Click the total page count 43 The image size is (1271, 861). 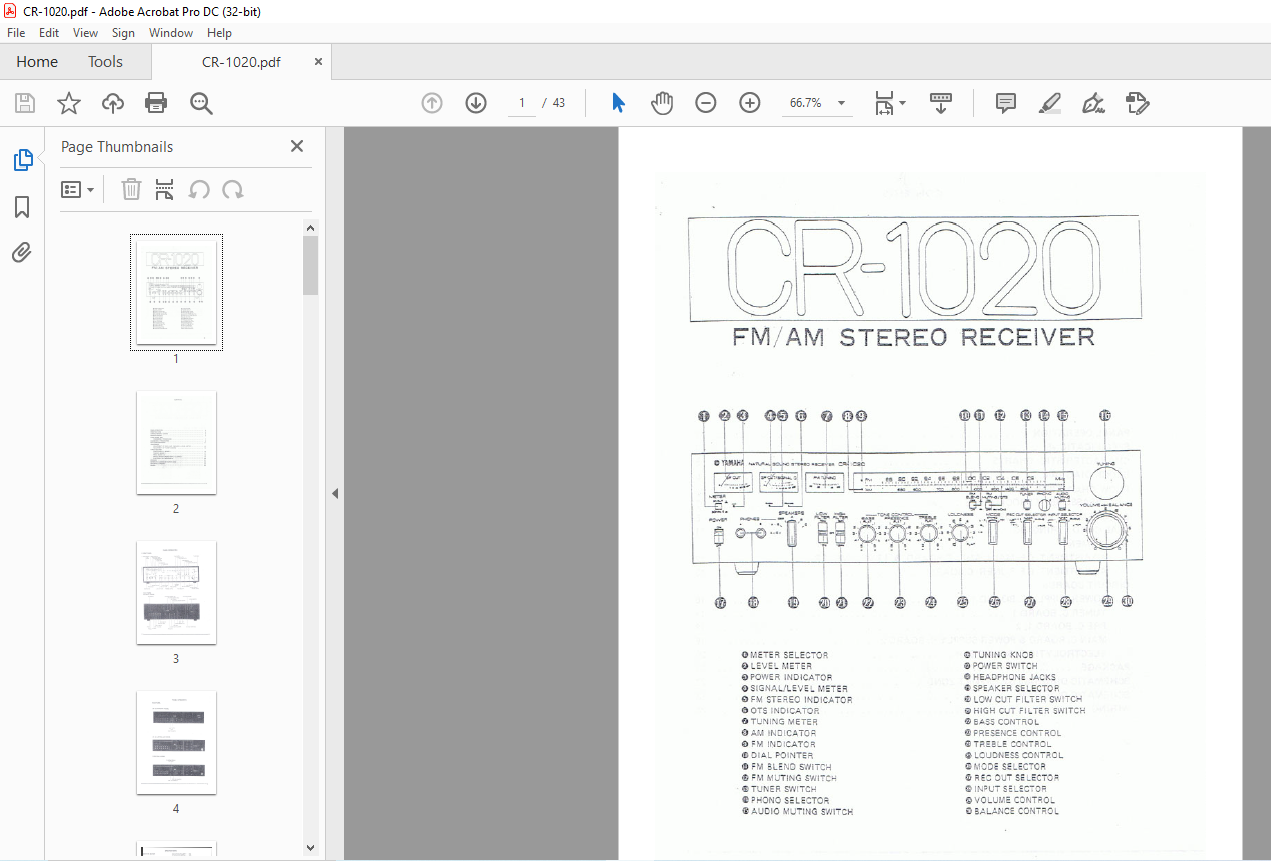point(559,103)
